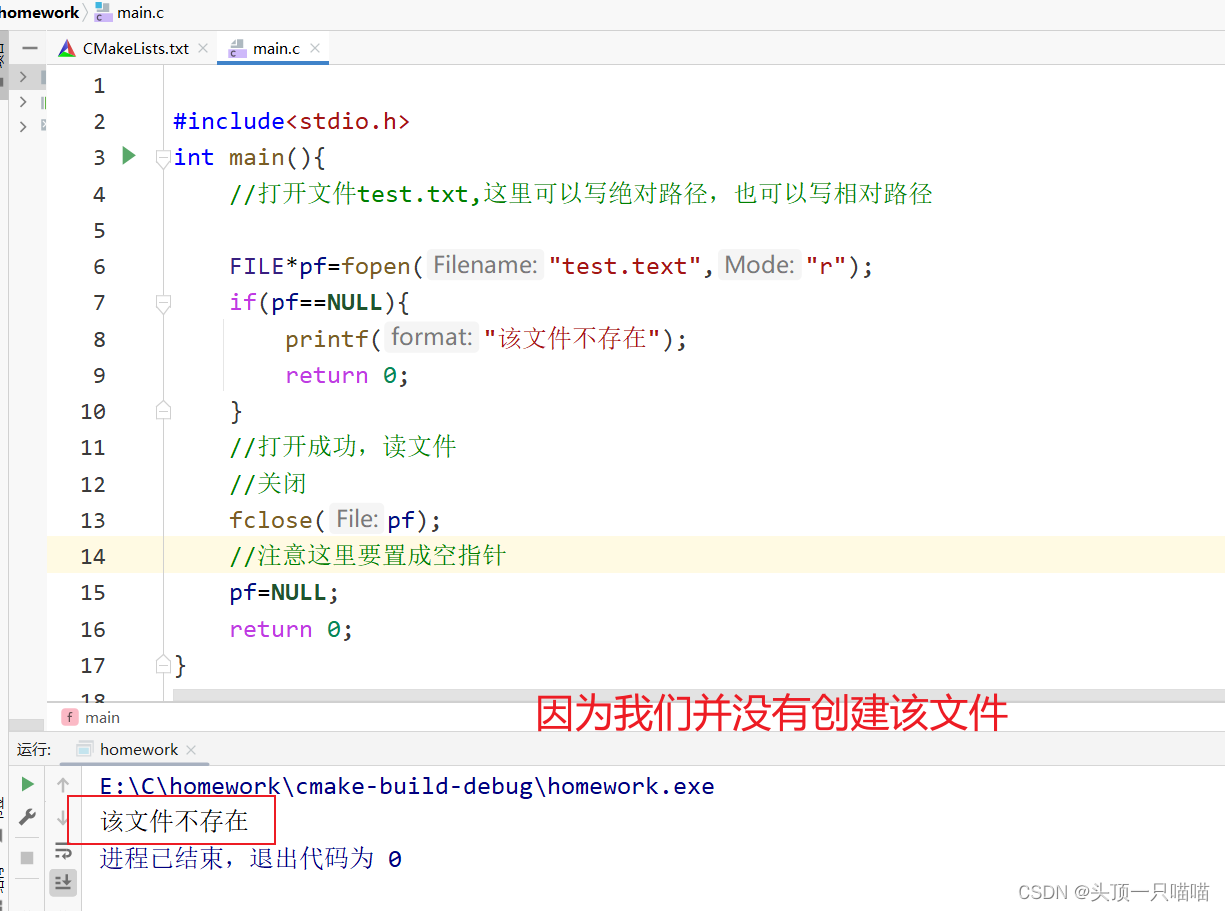
Task: Click the Filename: inlay hint in fopen
Action: click(x=485, y=265)
